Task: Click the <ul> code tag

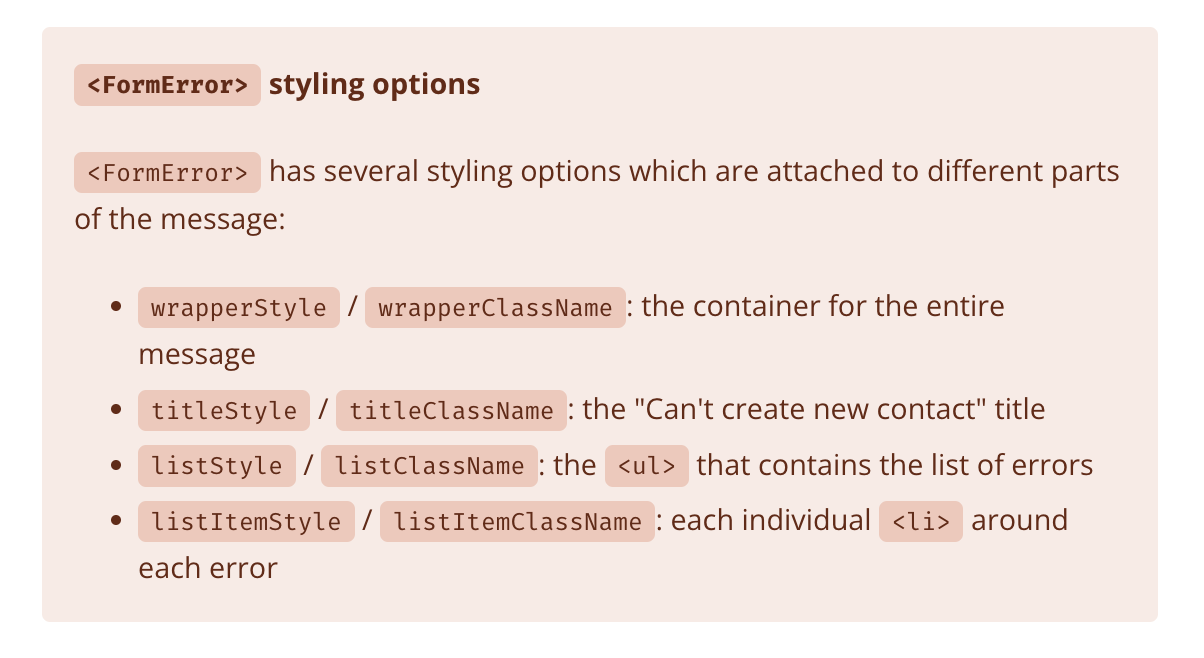Action: [x=647, y=466]
